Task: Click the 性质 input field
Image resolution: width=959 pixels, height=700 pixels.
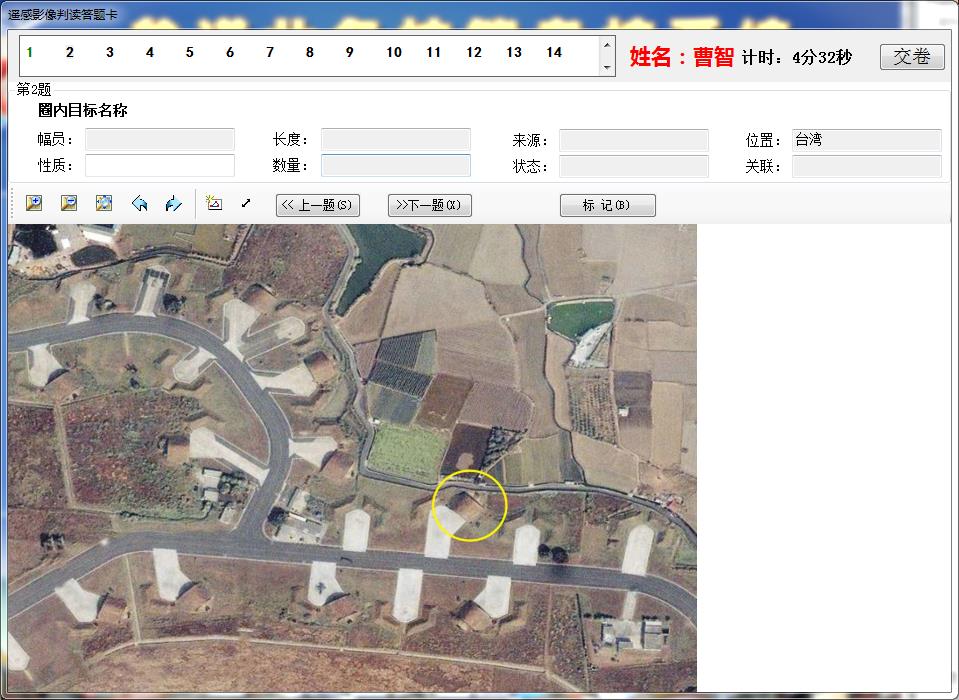Action: tap(160, 166)
